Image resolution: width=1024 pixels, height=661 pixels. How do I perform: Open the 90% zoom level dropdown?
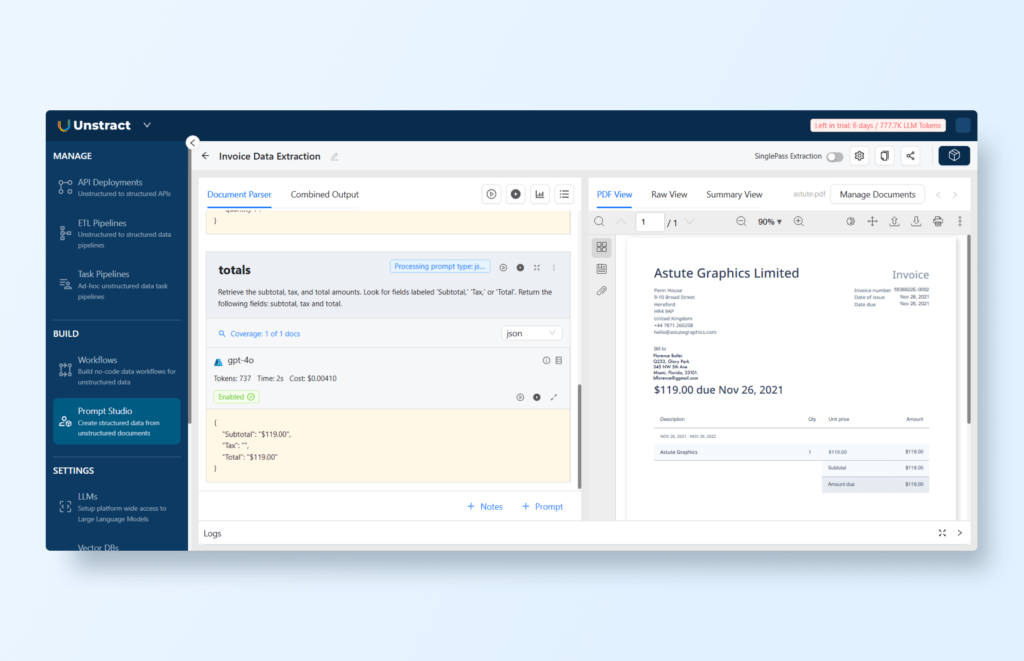770,221
